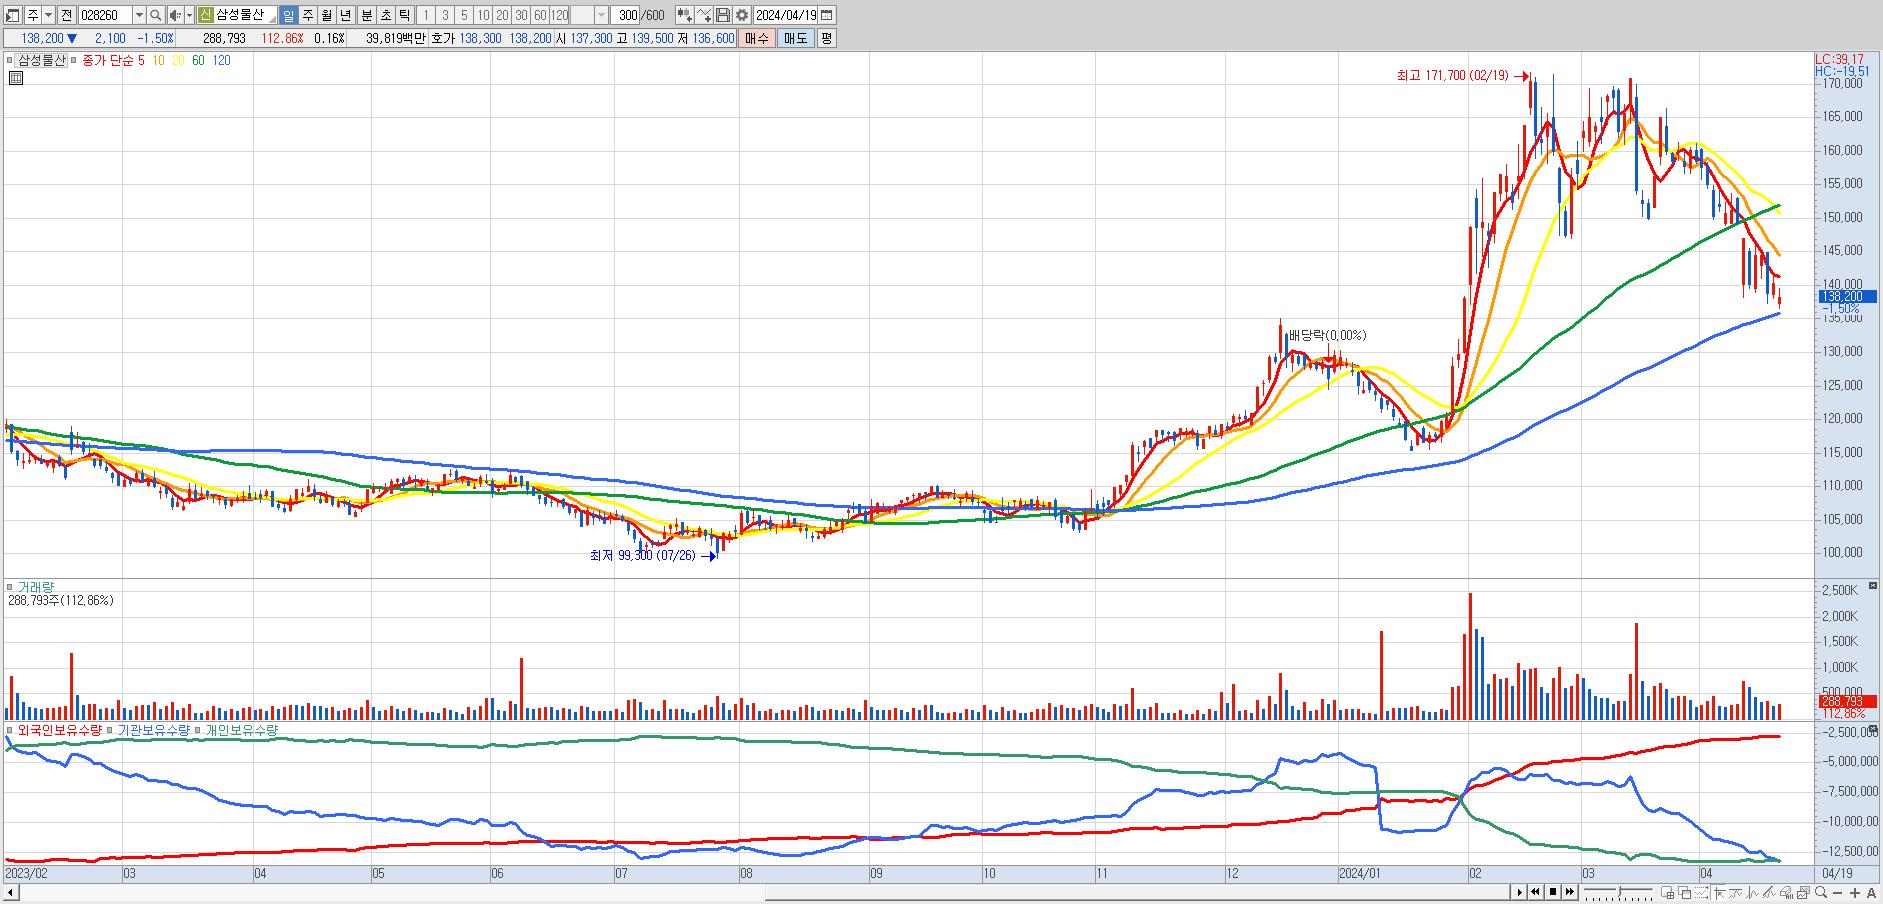This screenshot has height=904, width=1883.
Task: Switch to the 초 second chart period
Action: (385, 15)
